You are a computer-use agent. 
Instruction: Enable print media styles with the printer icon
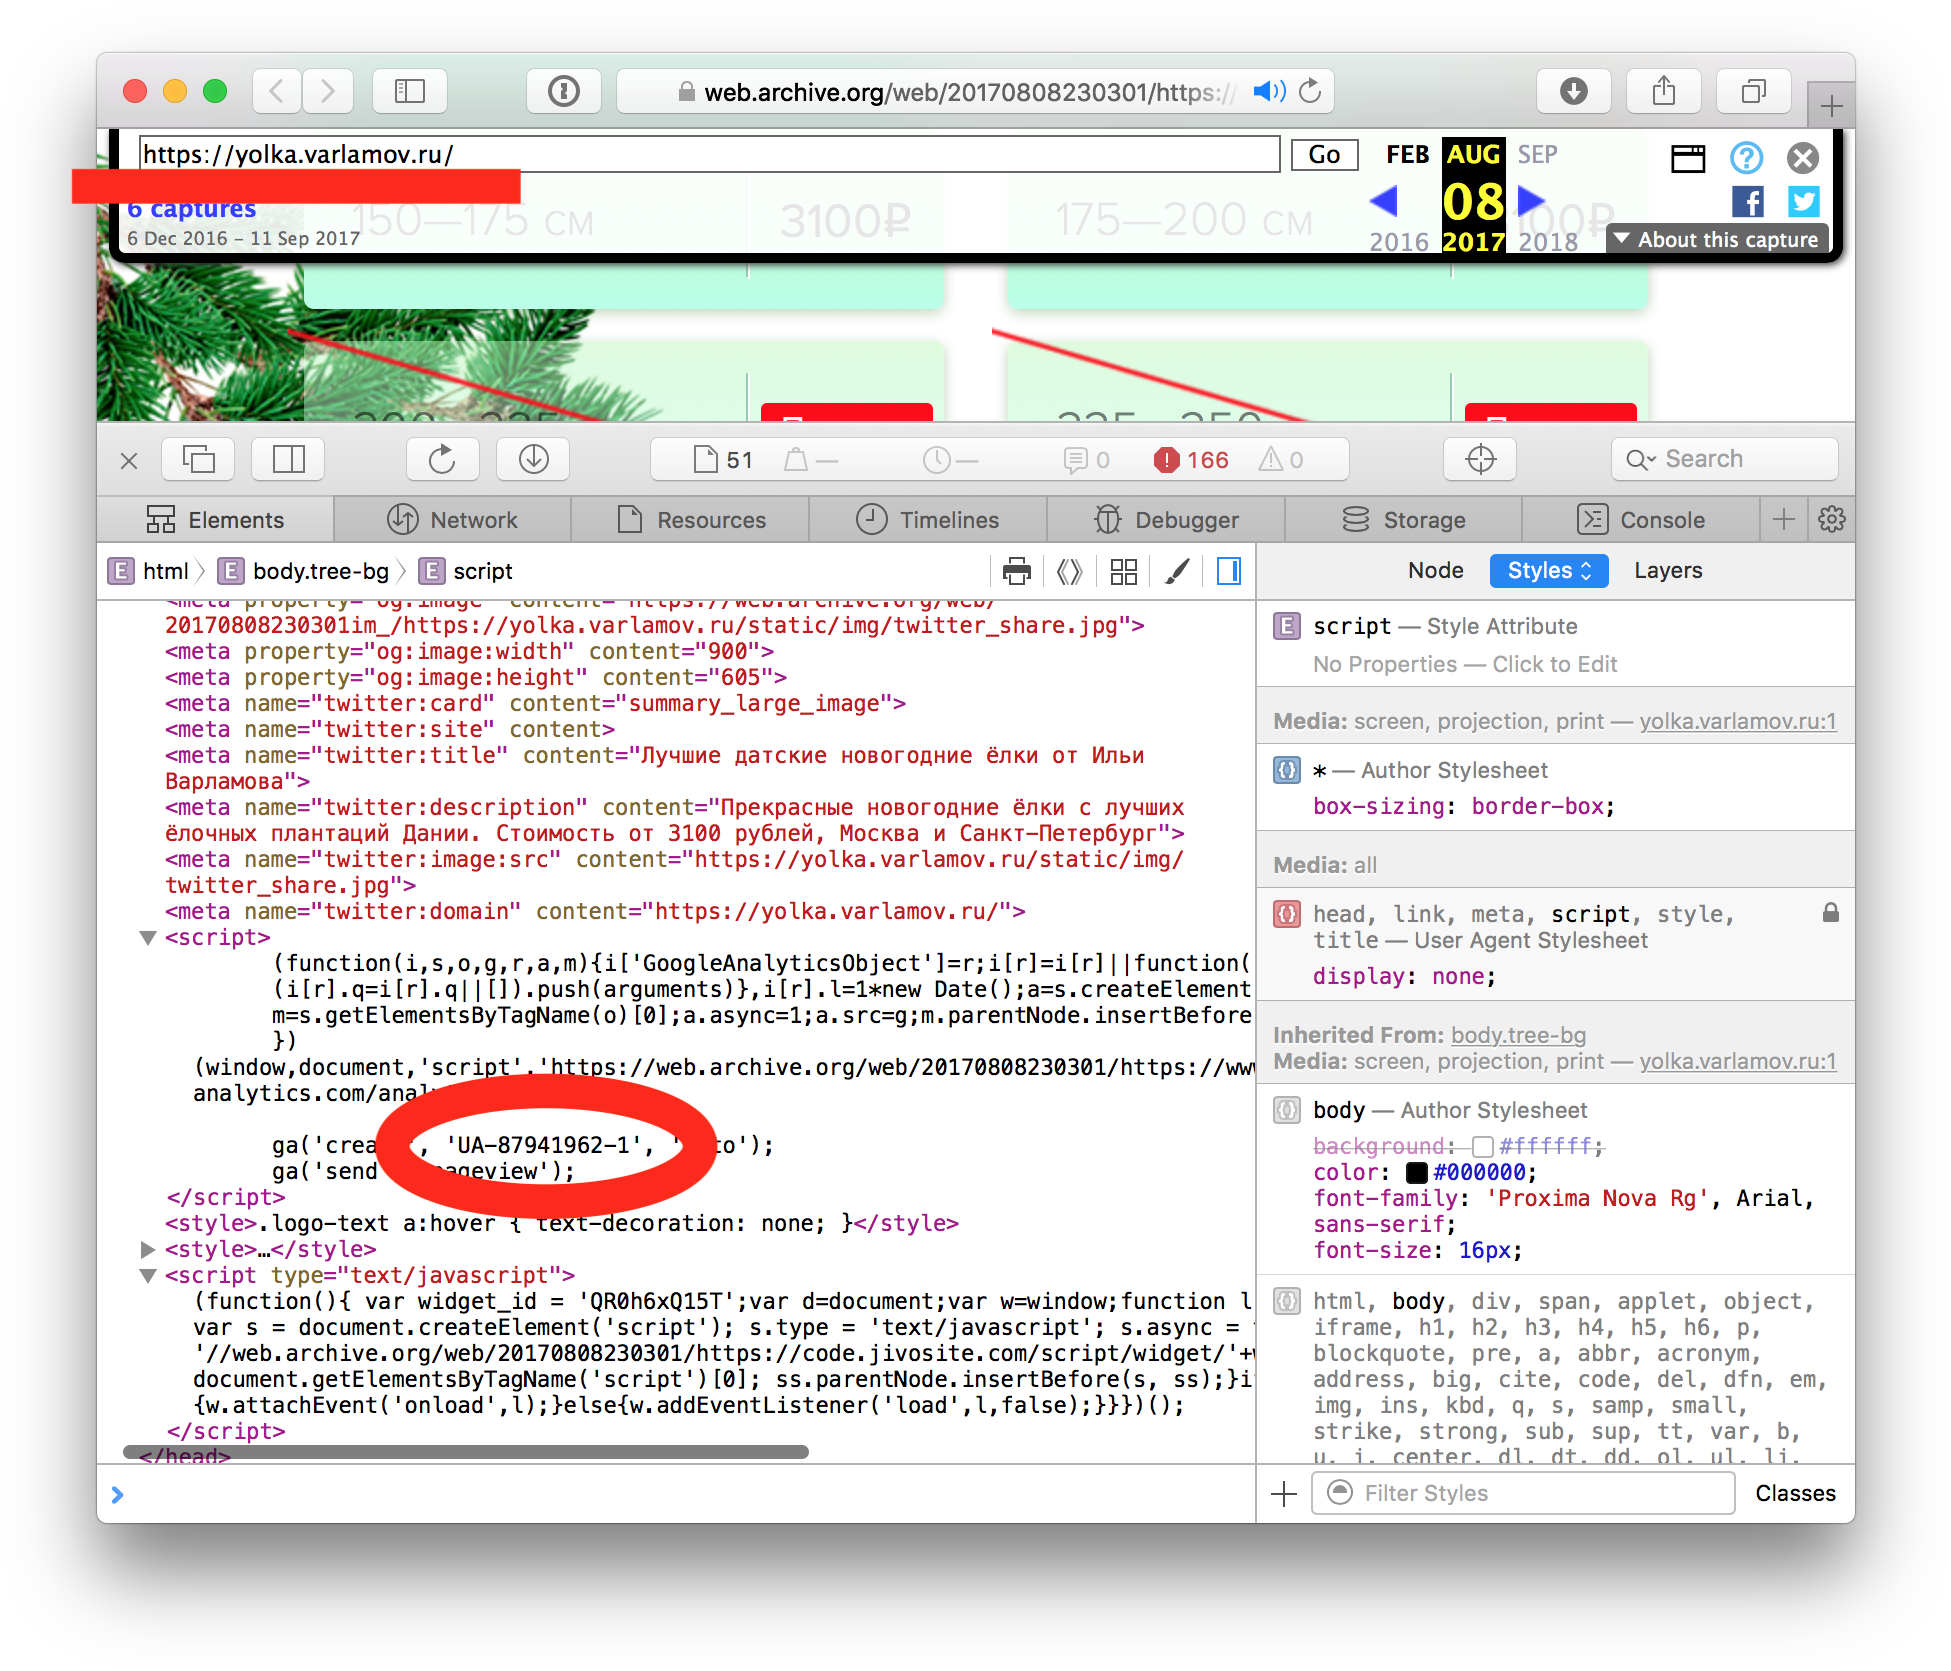click(1016, 571)
